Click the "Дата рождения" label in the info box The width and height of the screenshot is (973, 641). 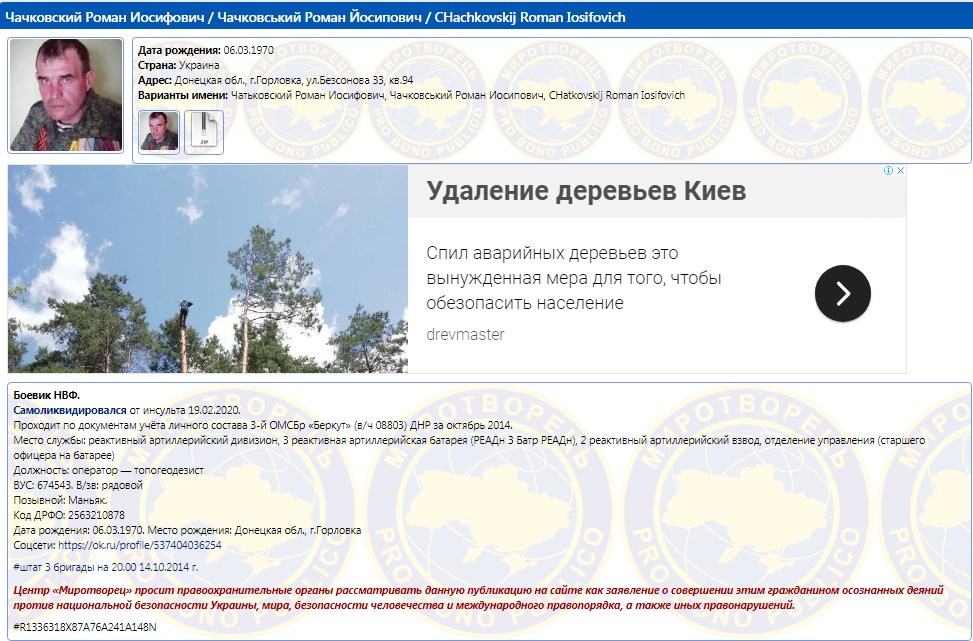tap(179, 50)
